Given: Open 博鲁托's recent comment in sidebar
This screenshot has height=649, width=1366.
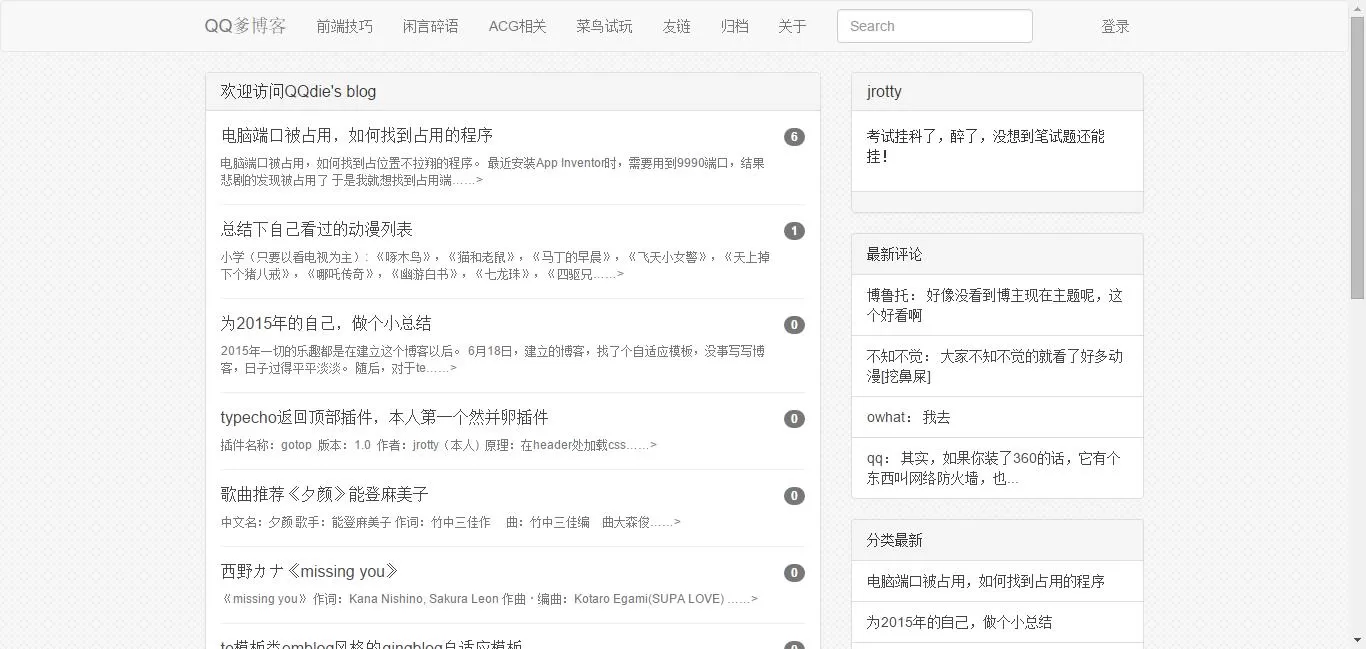Looking at the screenshot, I should pyautogui.click(x=995, y=305).
